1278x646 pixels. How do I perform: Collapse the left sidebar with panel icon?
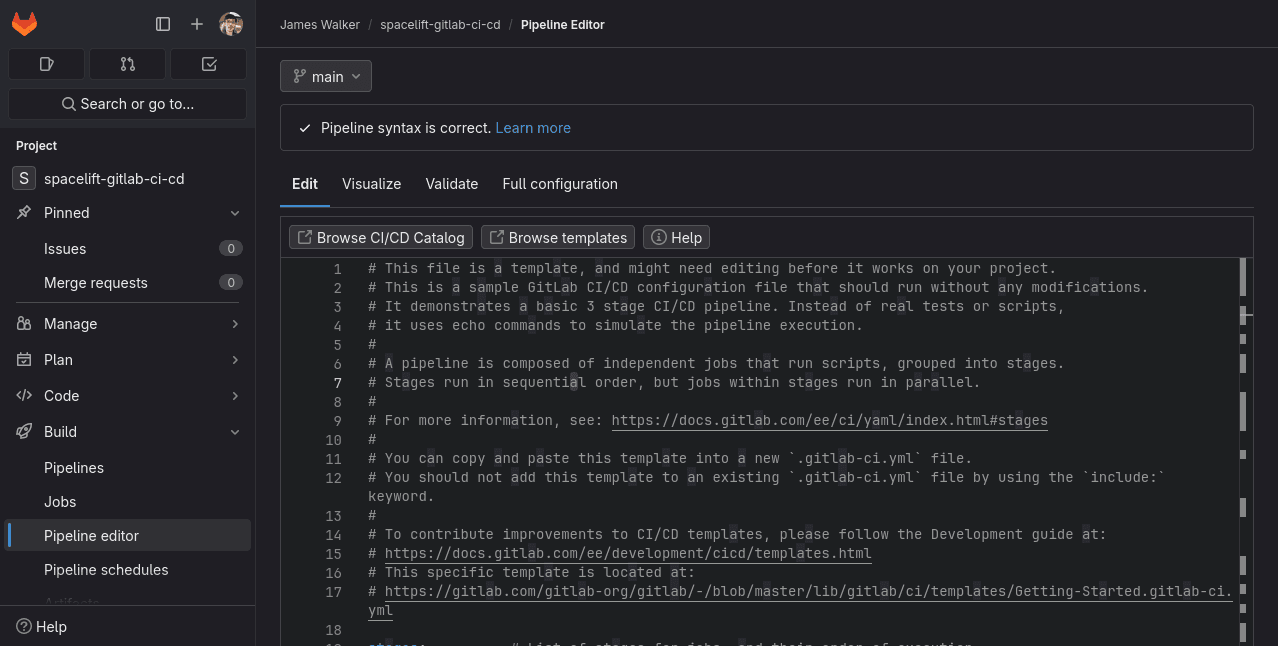pos(162,24)
